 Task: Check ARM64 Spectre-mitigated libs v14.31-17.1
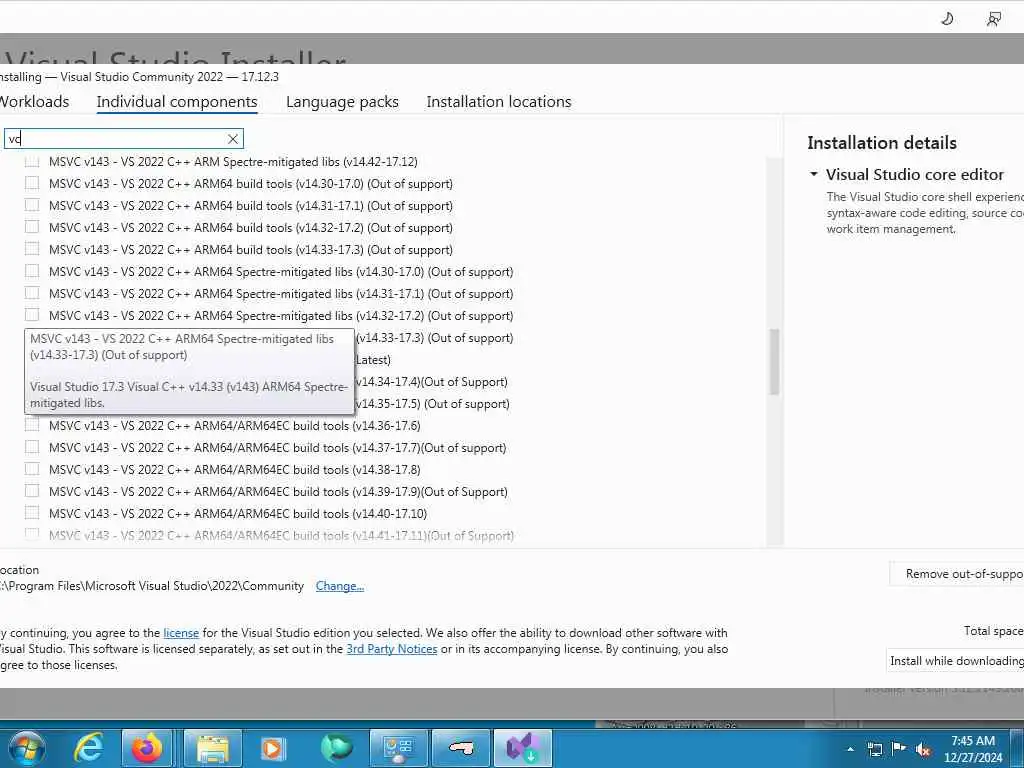[x=32, y=293]
